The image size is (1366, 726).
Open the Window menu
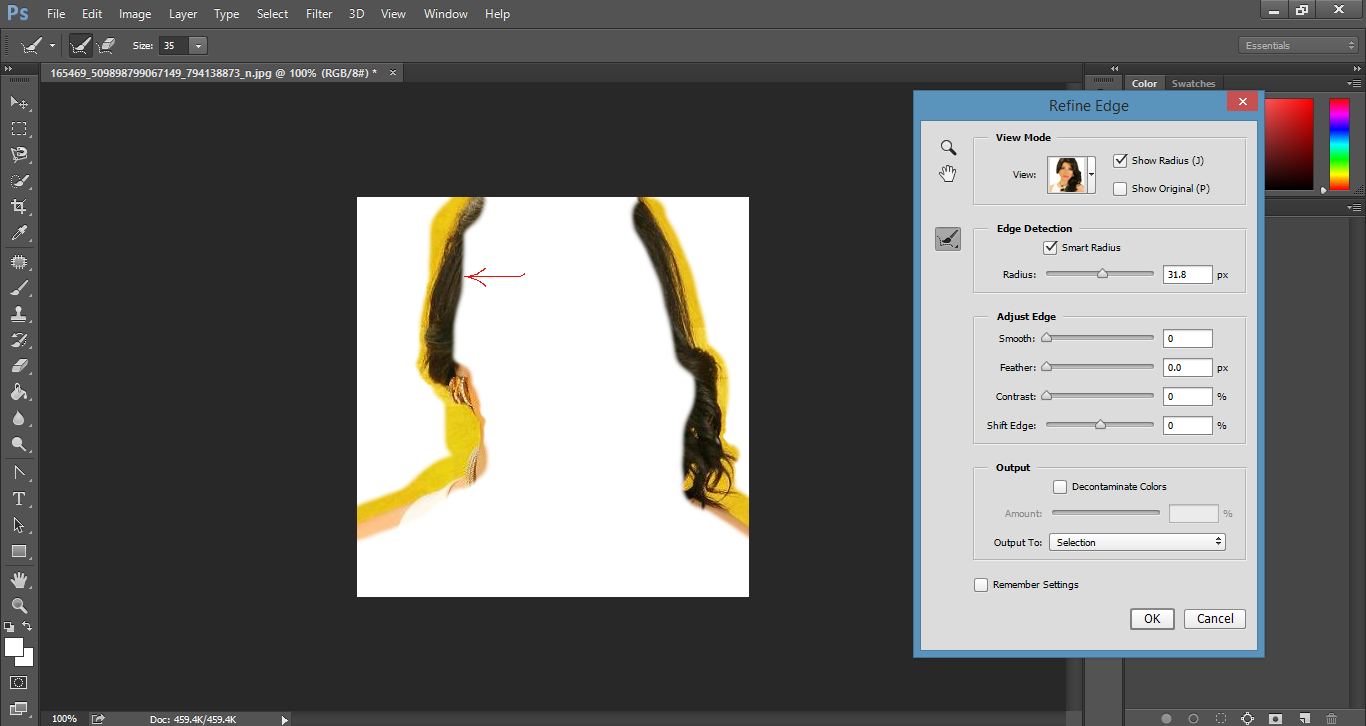point(445,14)
